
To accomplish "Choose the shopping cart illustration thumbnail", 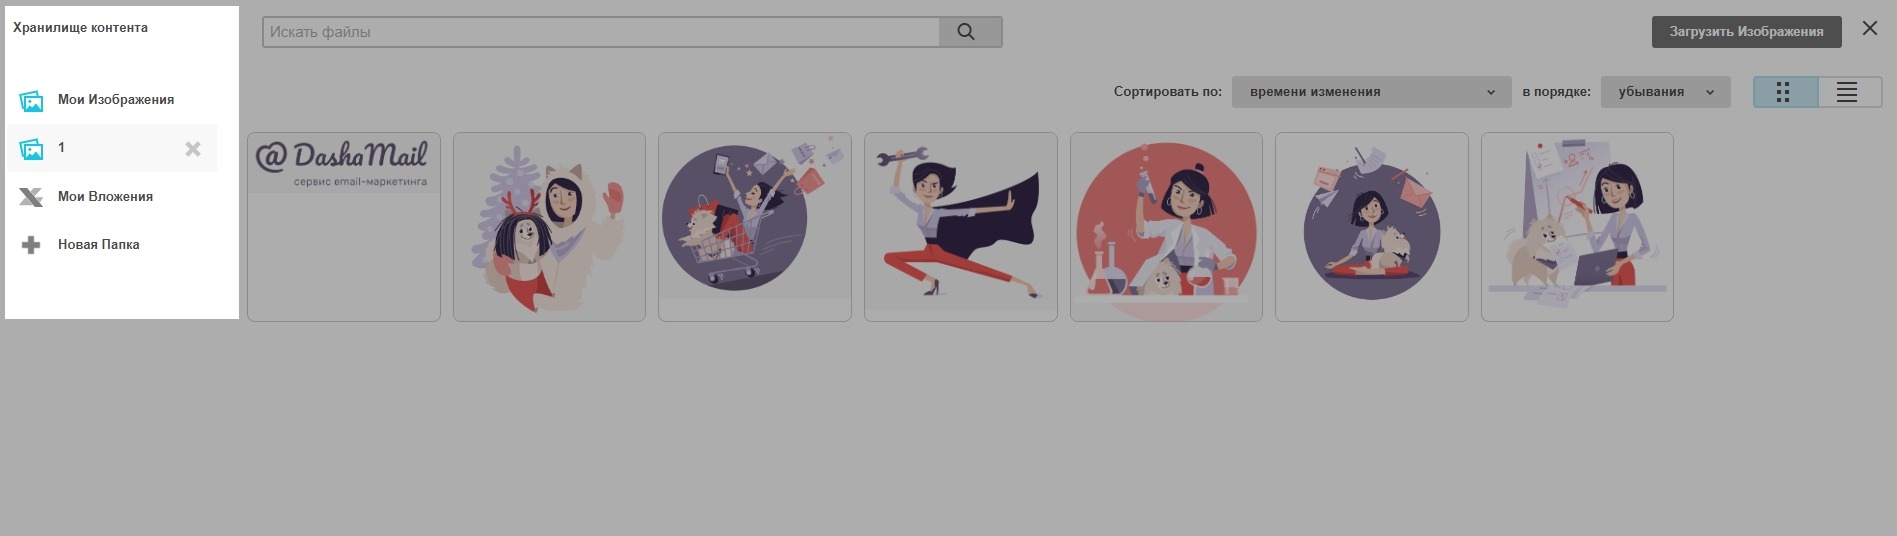I will [x=754, y=227].
